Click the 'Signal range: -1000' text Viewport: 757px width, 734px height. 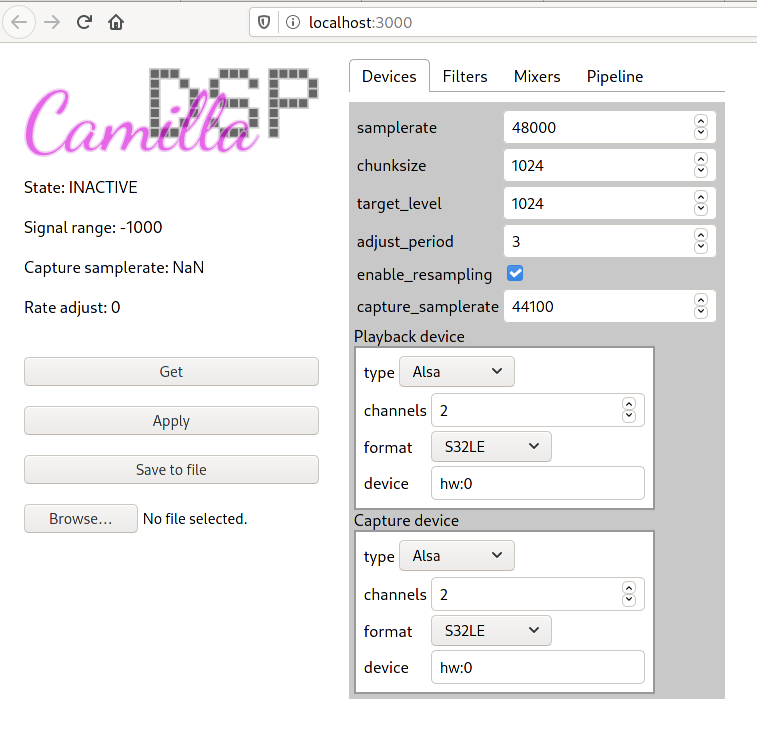coord(93,227)
